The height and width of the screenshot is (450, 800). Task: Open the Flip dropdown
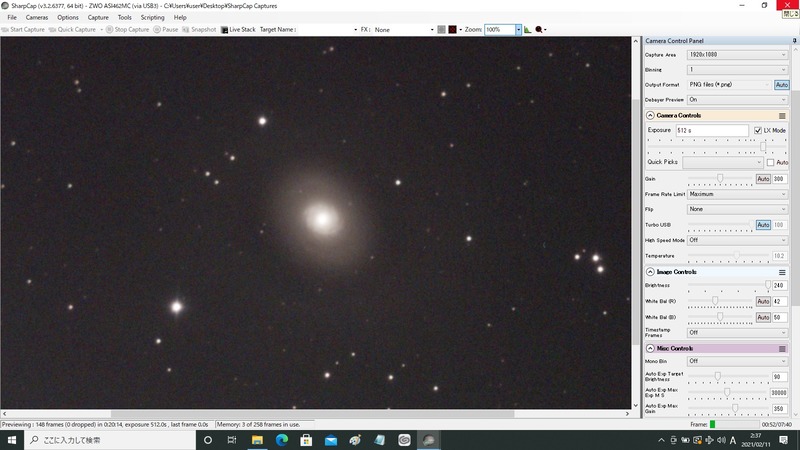(737, 209)
